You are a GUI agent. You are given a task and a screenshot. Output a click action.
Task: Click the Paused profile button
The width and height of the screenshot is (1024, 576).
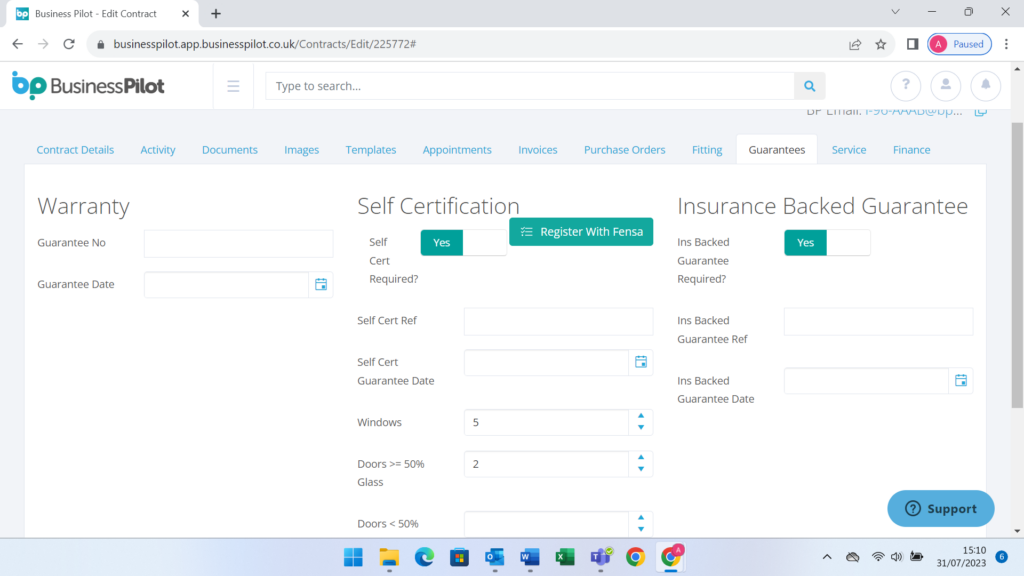[x=960, y=44]
